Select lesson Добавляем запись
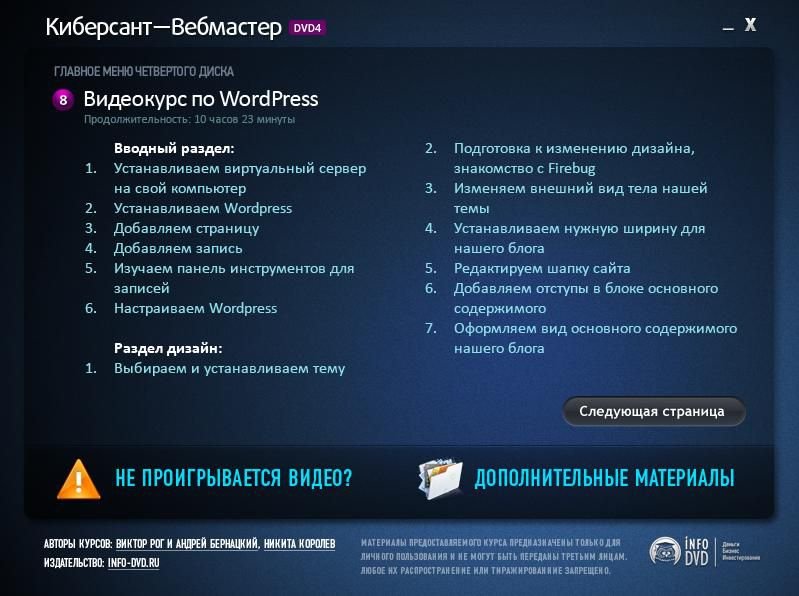The width and height of the screenshot is (799, 596). [x=178, y=249]
